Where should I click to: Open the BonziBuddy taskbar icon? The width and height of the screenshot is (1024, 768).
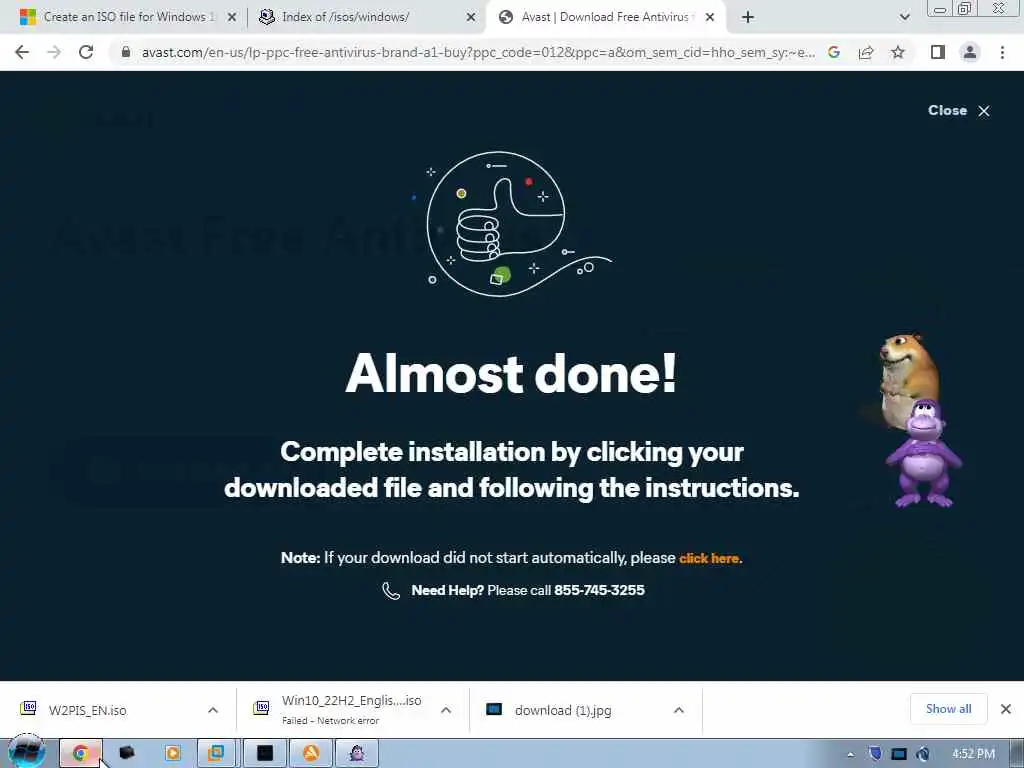357,753
